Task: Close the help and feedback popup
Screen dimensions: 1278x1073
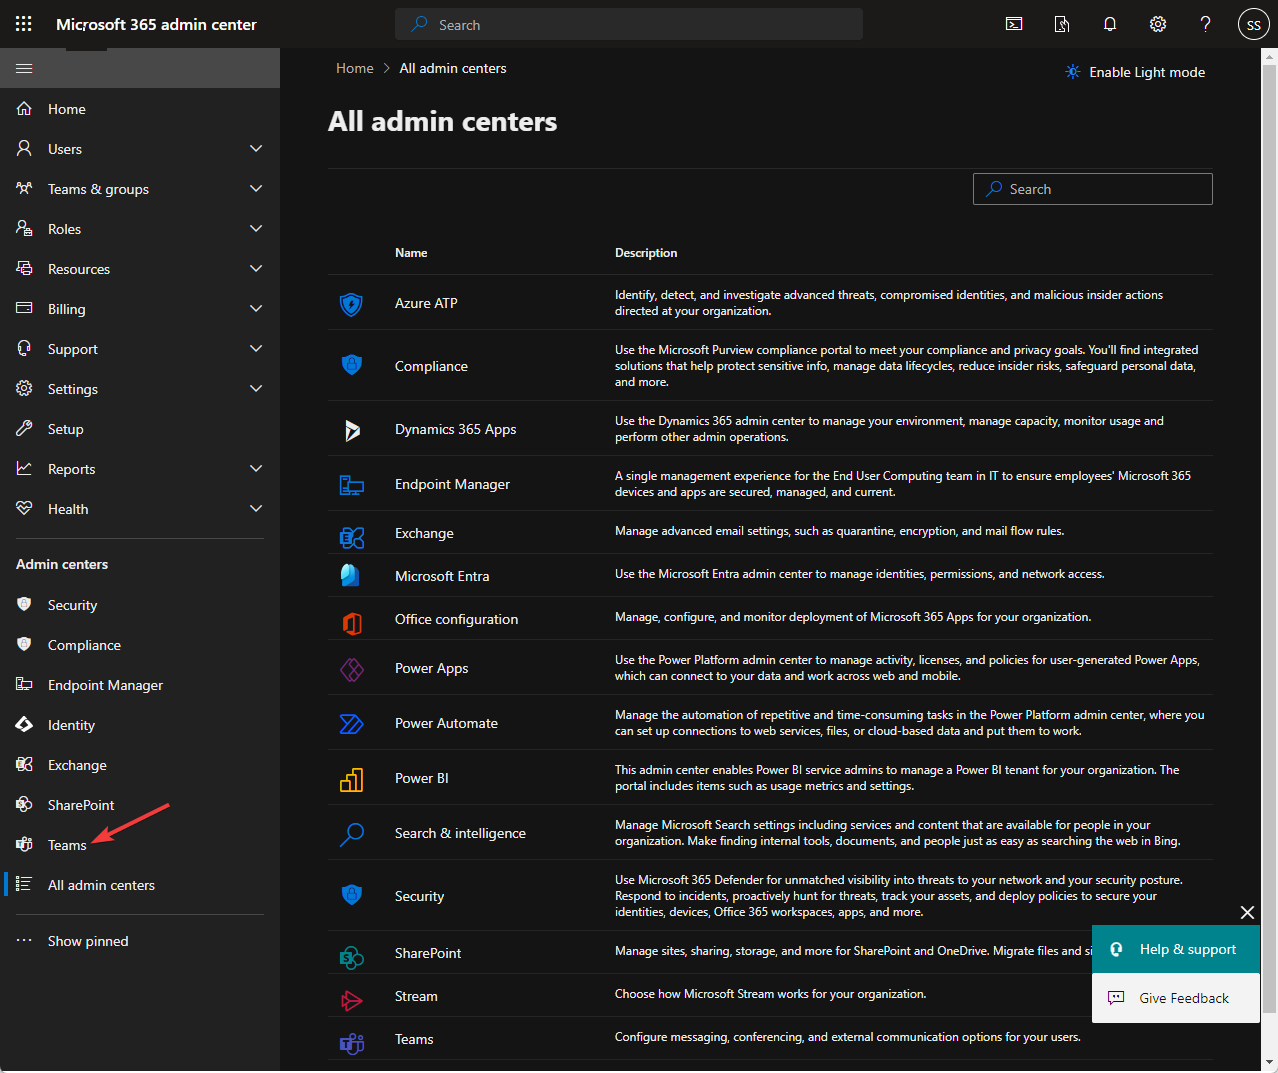Action: 1247,912
